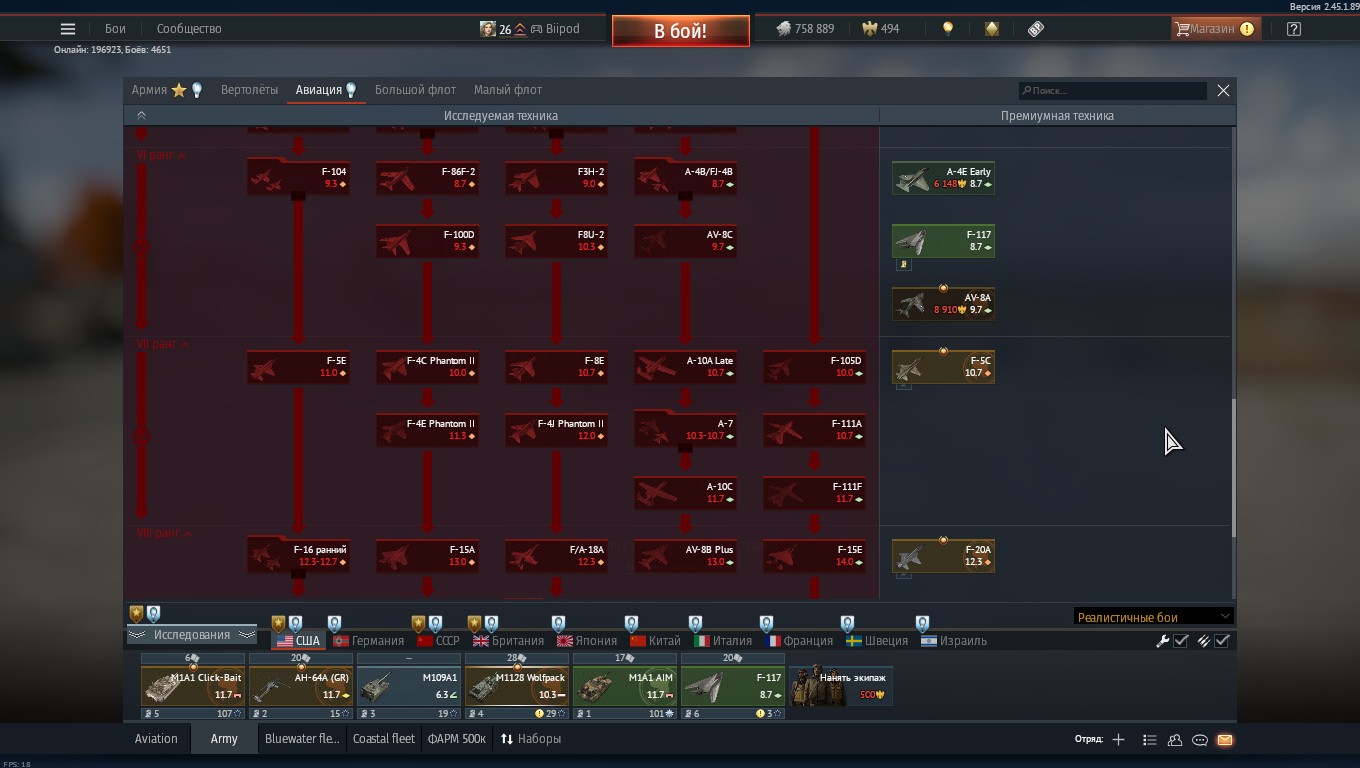The height and width of the screenshot is (768, 1360).
Task: Open the chat bubble icon
Action: coord(1199,740)
